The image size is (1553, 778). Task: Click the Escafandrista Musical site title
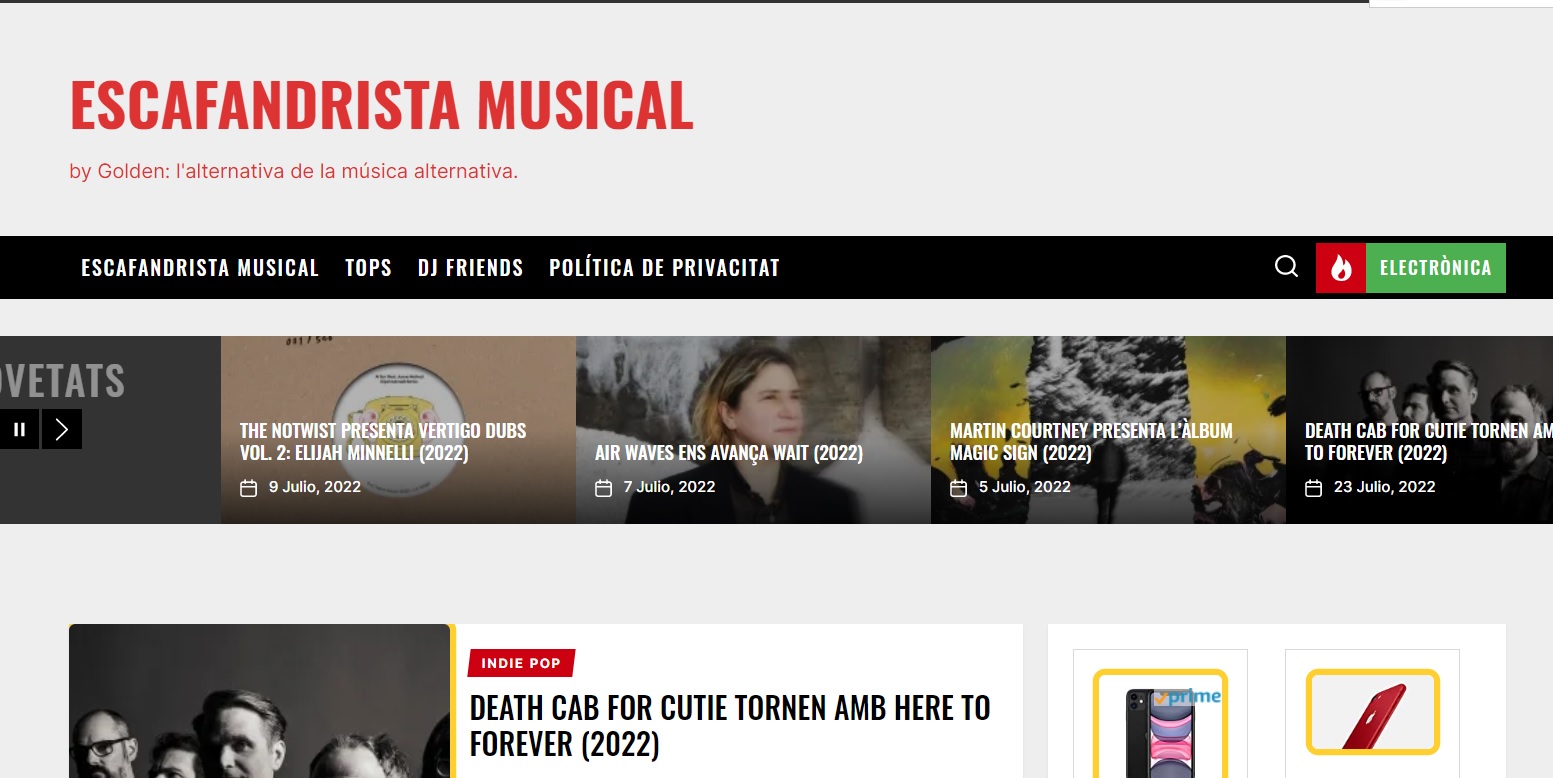point(381,105)
